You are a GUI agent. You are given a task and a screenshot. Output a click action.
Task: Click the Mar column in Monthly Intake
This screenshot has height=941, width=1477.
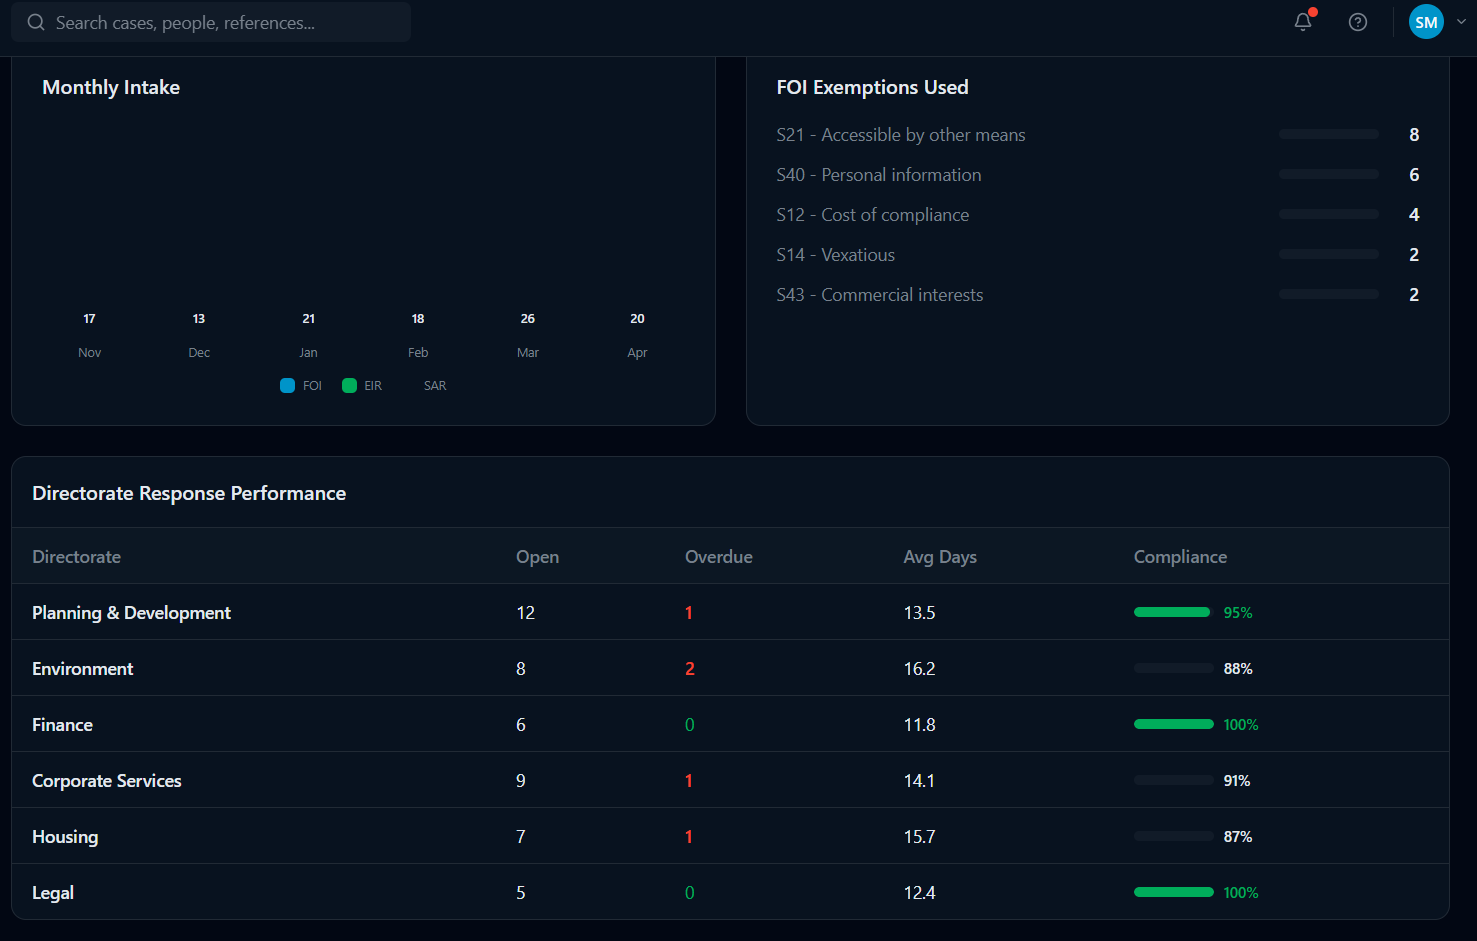coord(528,335)
